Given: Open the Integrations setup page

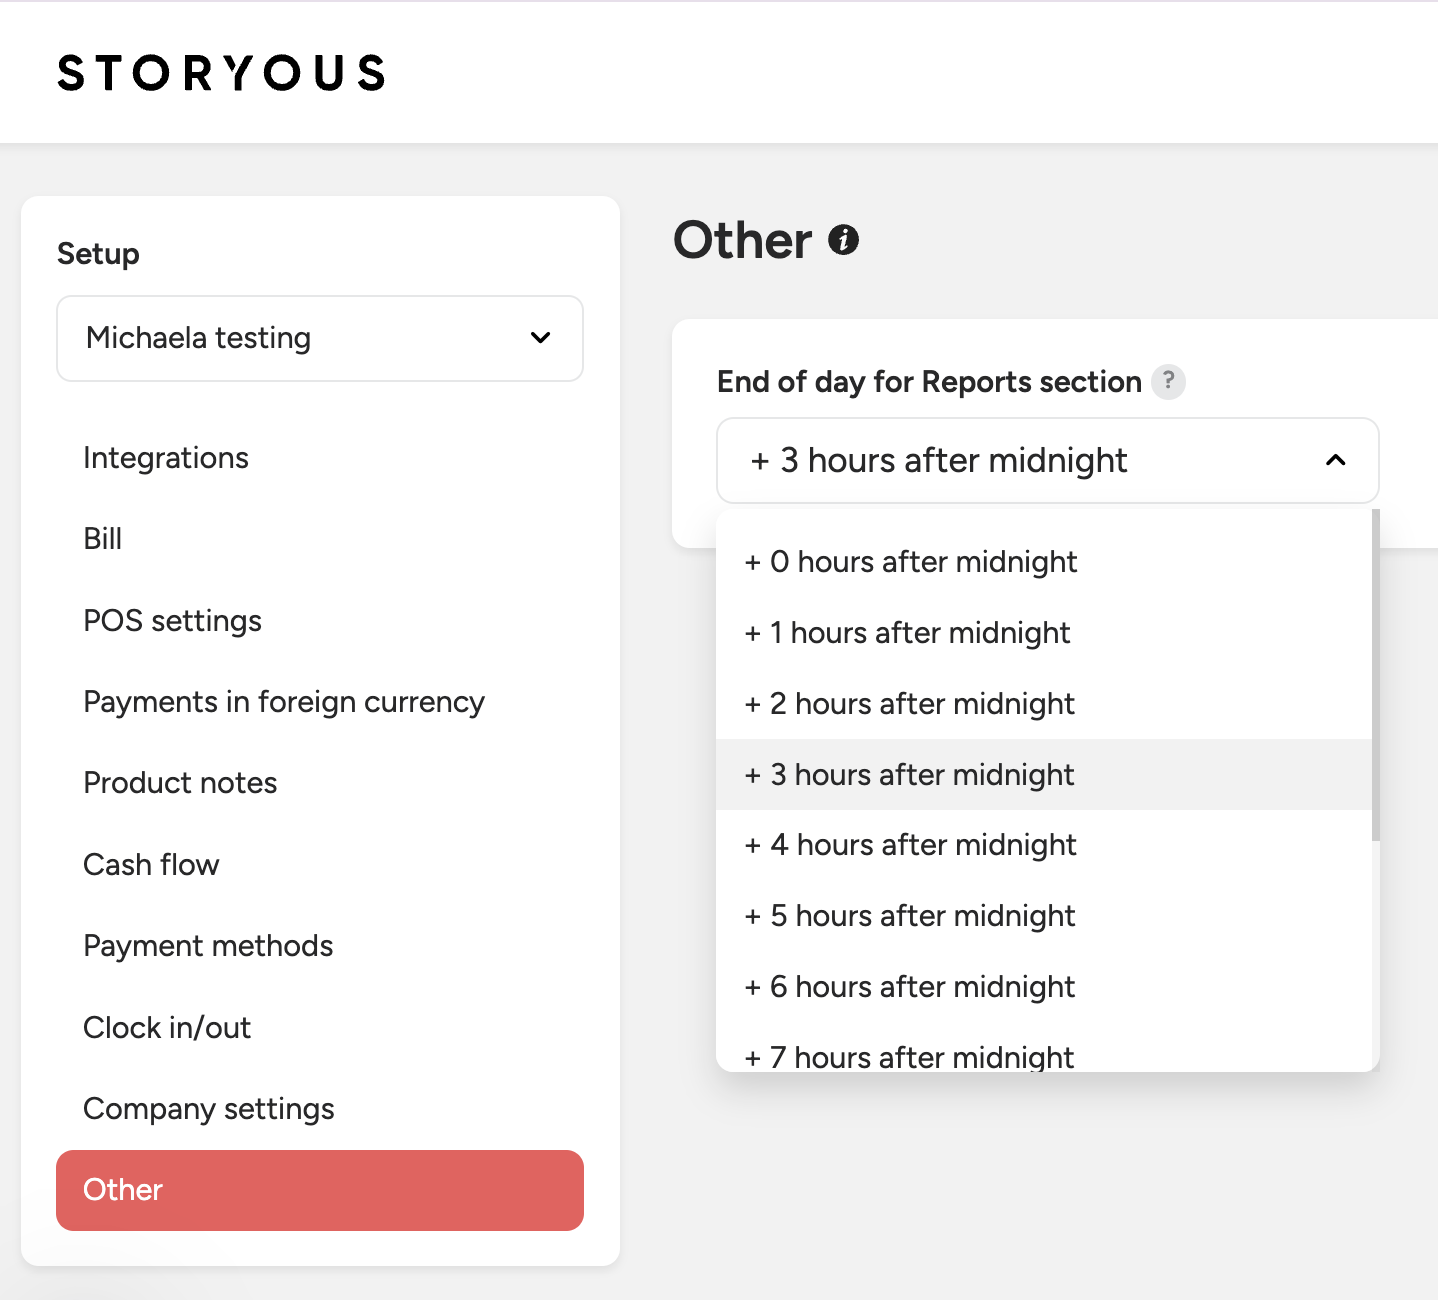Looking at the screenshot, I should (166, 458).
